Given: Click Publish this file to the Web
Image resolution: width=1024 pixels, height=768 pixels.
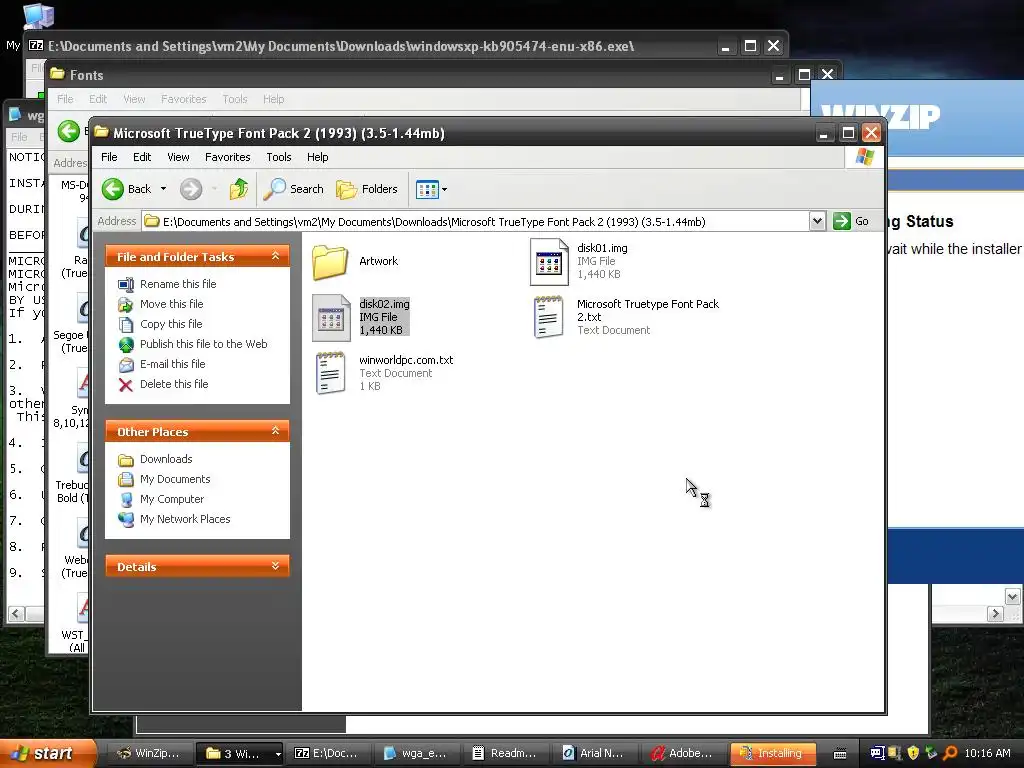Looking at the screenshot, I should pyautogui.click(x=203, y=344).
